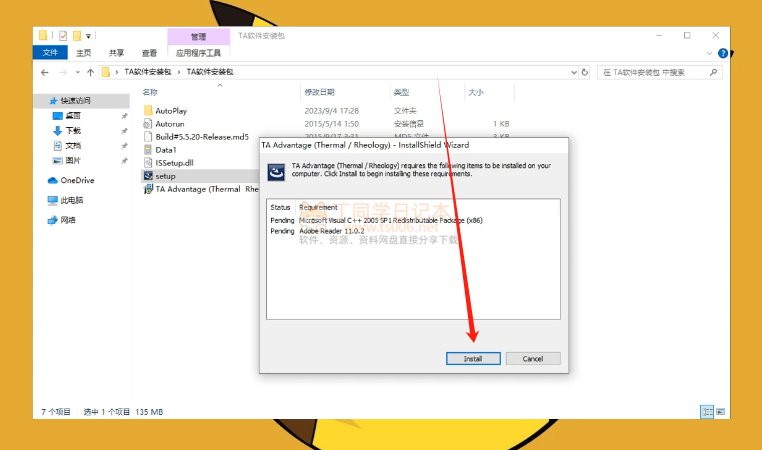Select OneDrive in the navigation pane
Screen dimensions: 762x450
(x=77, y=180)
